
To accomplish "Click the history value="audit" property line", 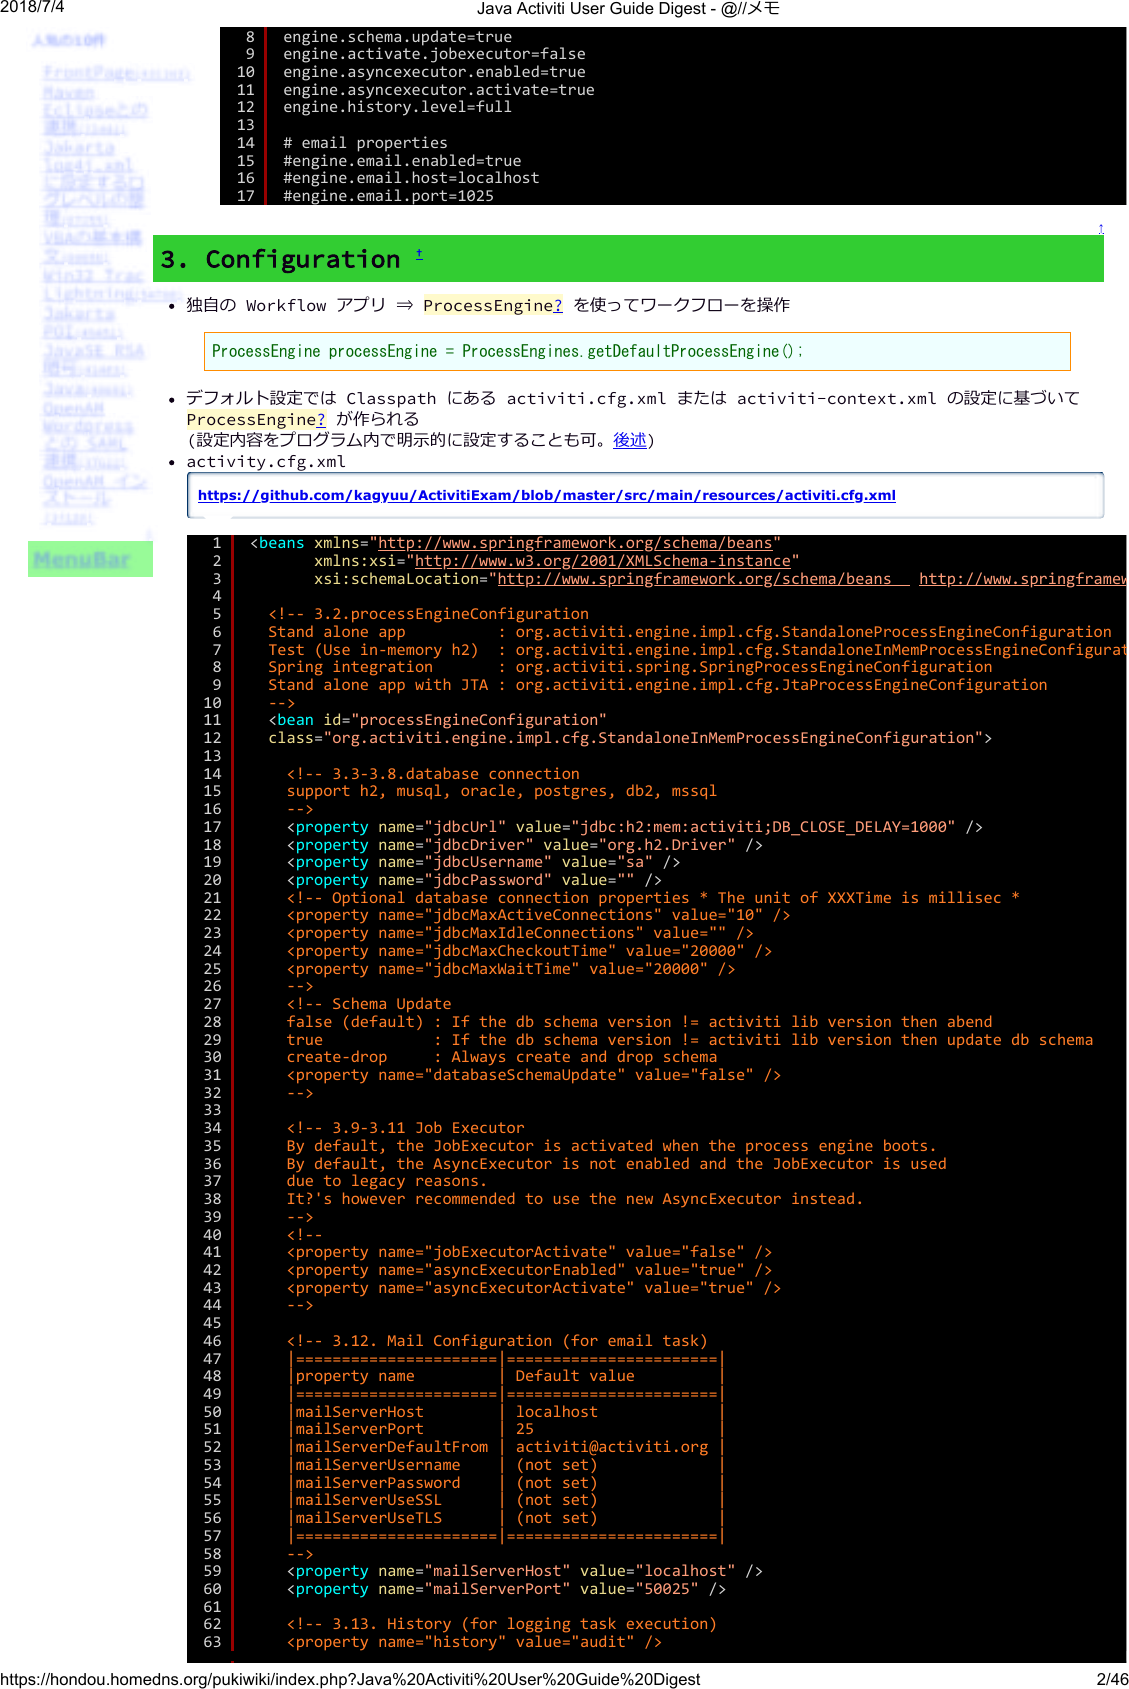I will pyautogui.click(x=474, y=1642).
